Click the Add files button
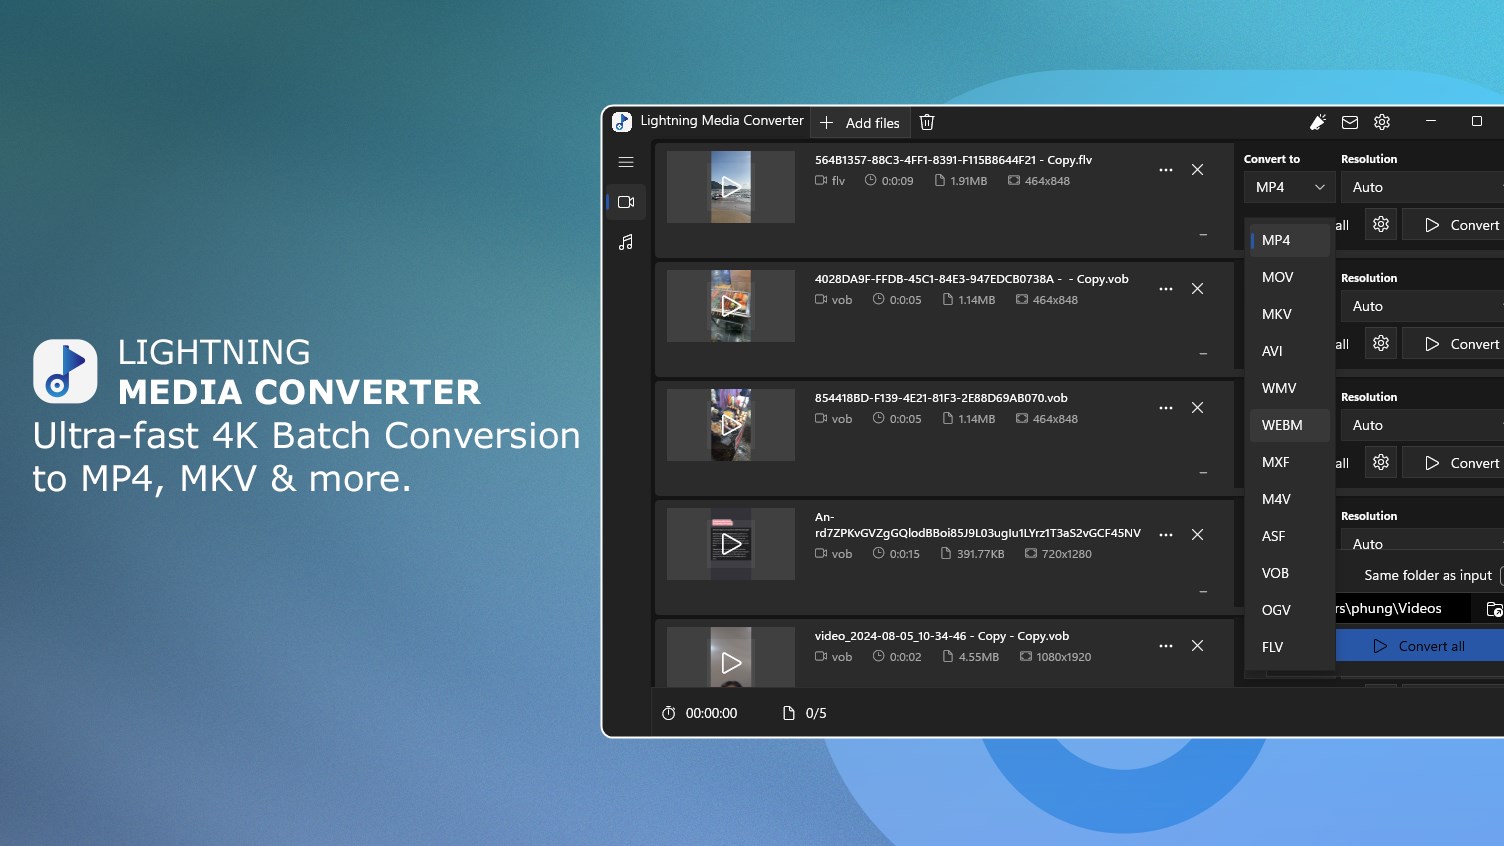The image size is (1504, 846). [x=860, y=122]
